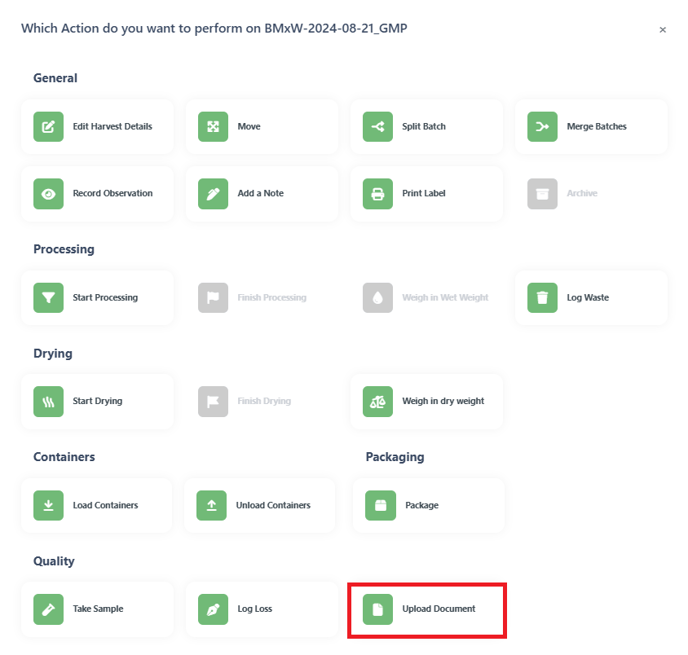Click Weigh in dry weight scale icon

coord(378,401)
